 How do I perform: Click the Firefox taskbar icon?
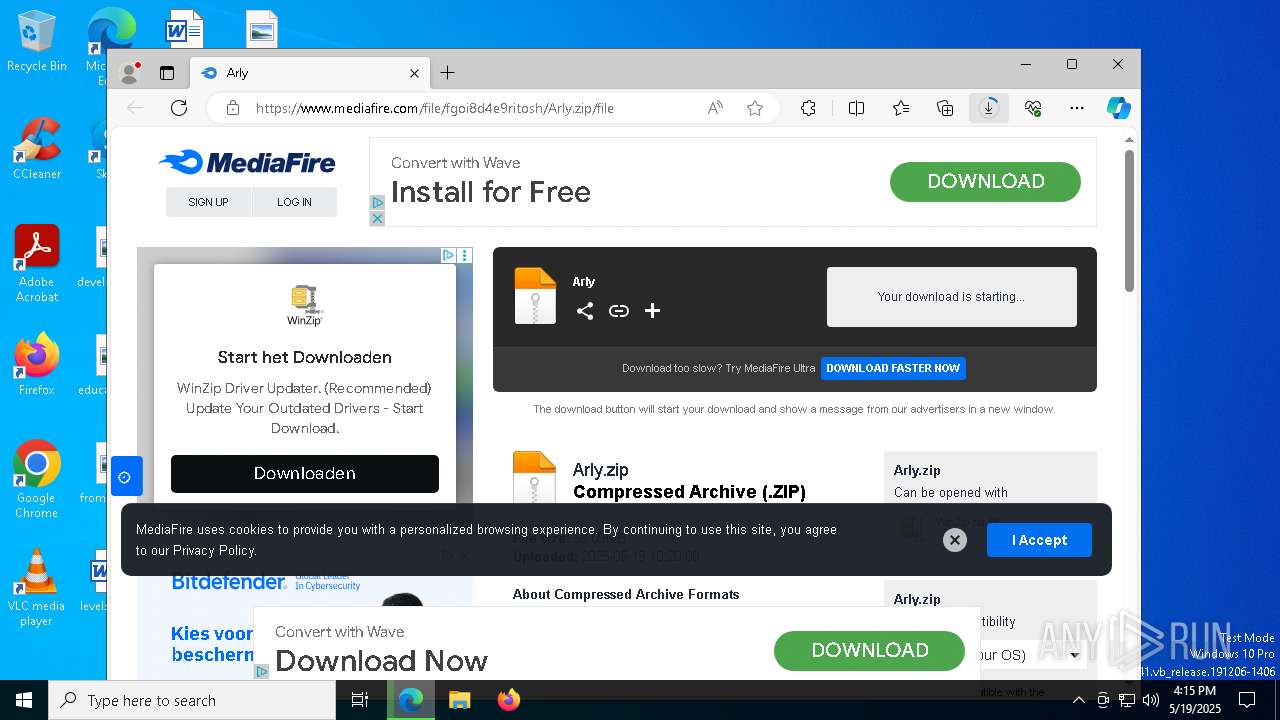coord(508,700)
